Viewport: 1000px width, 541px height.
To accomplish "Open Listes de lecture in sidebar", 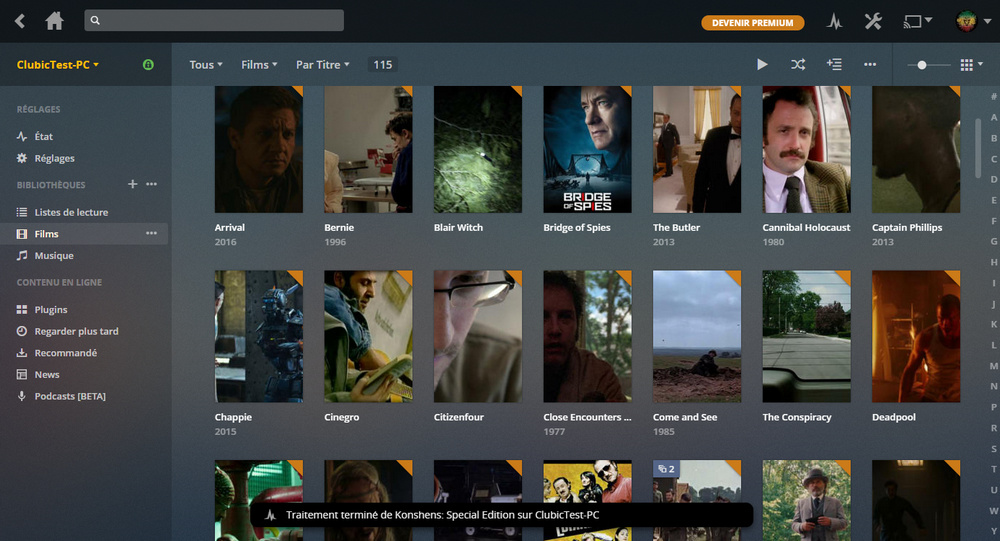I will [71, 212].
